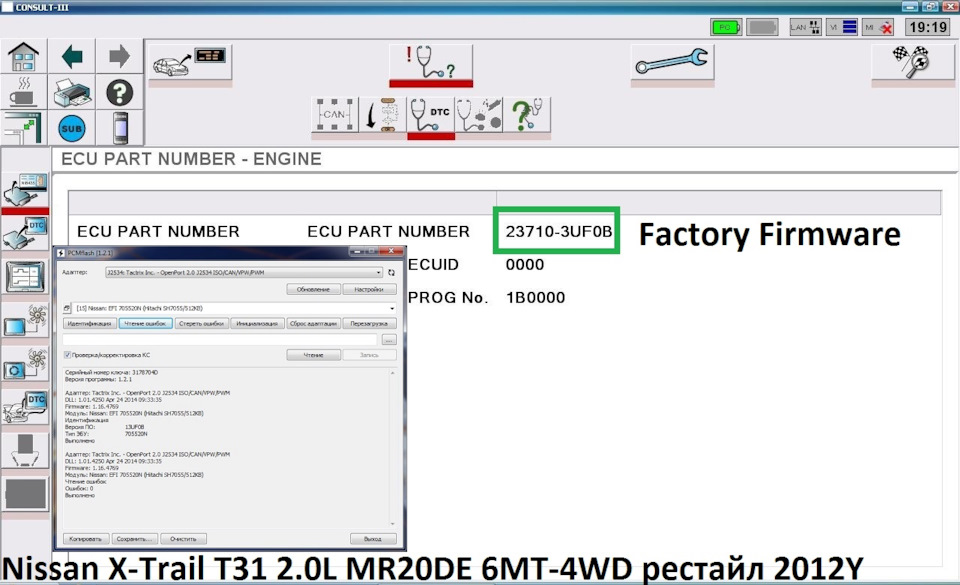Click the browse '...' button

[x=389, y=340]
